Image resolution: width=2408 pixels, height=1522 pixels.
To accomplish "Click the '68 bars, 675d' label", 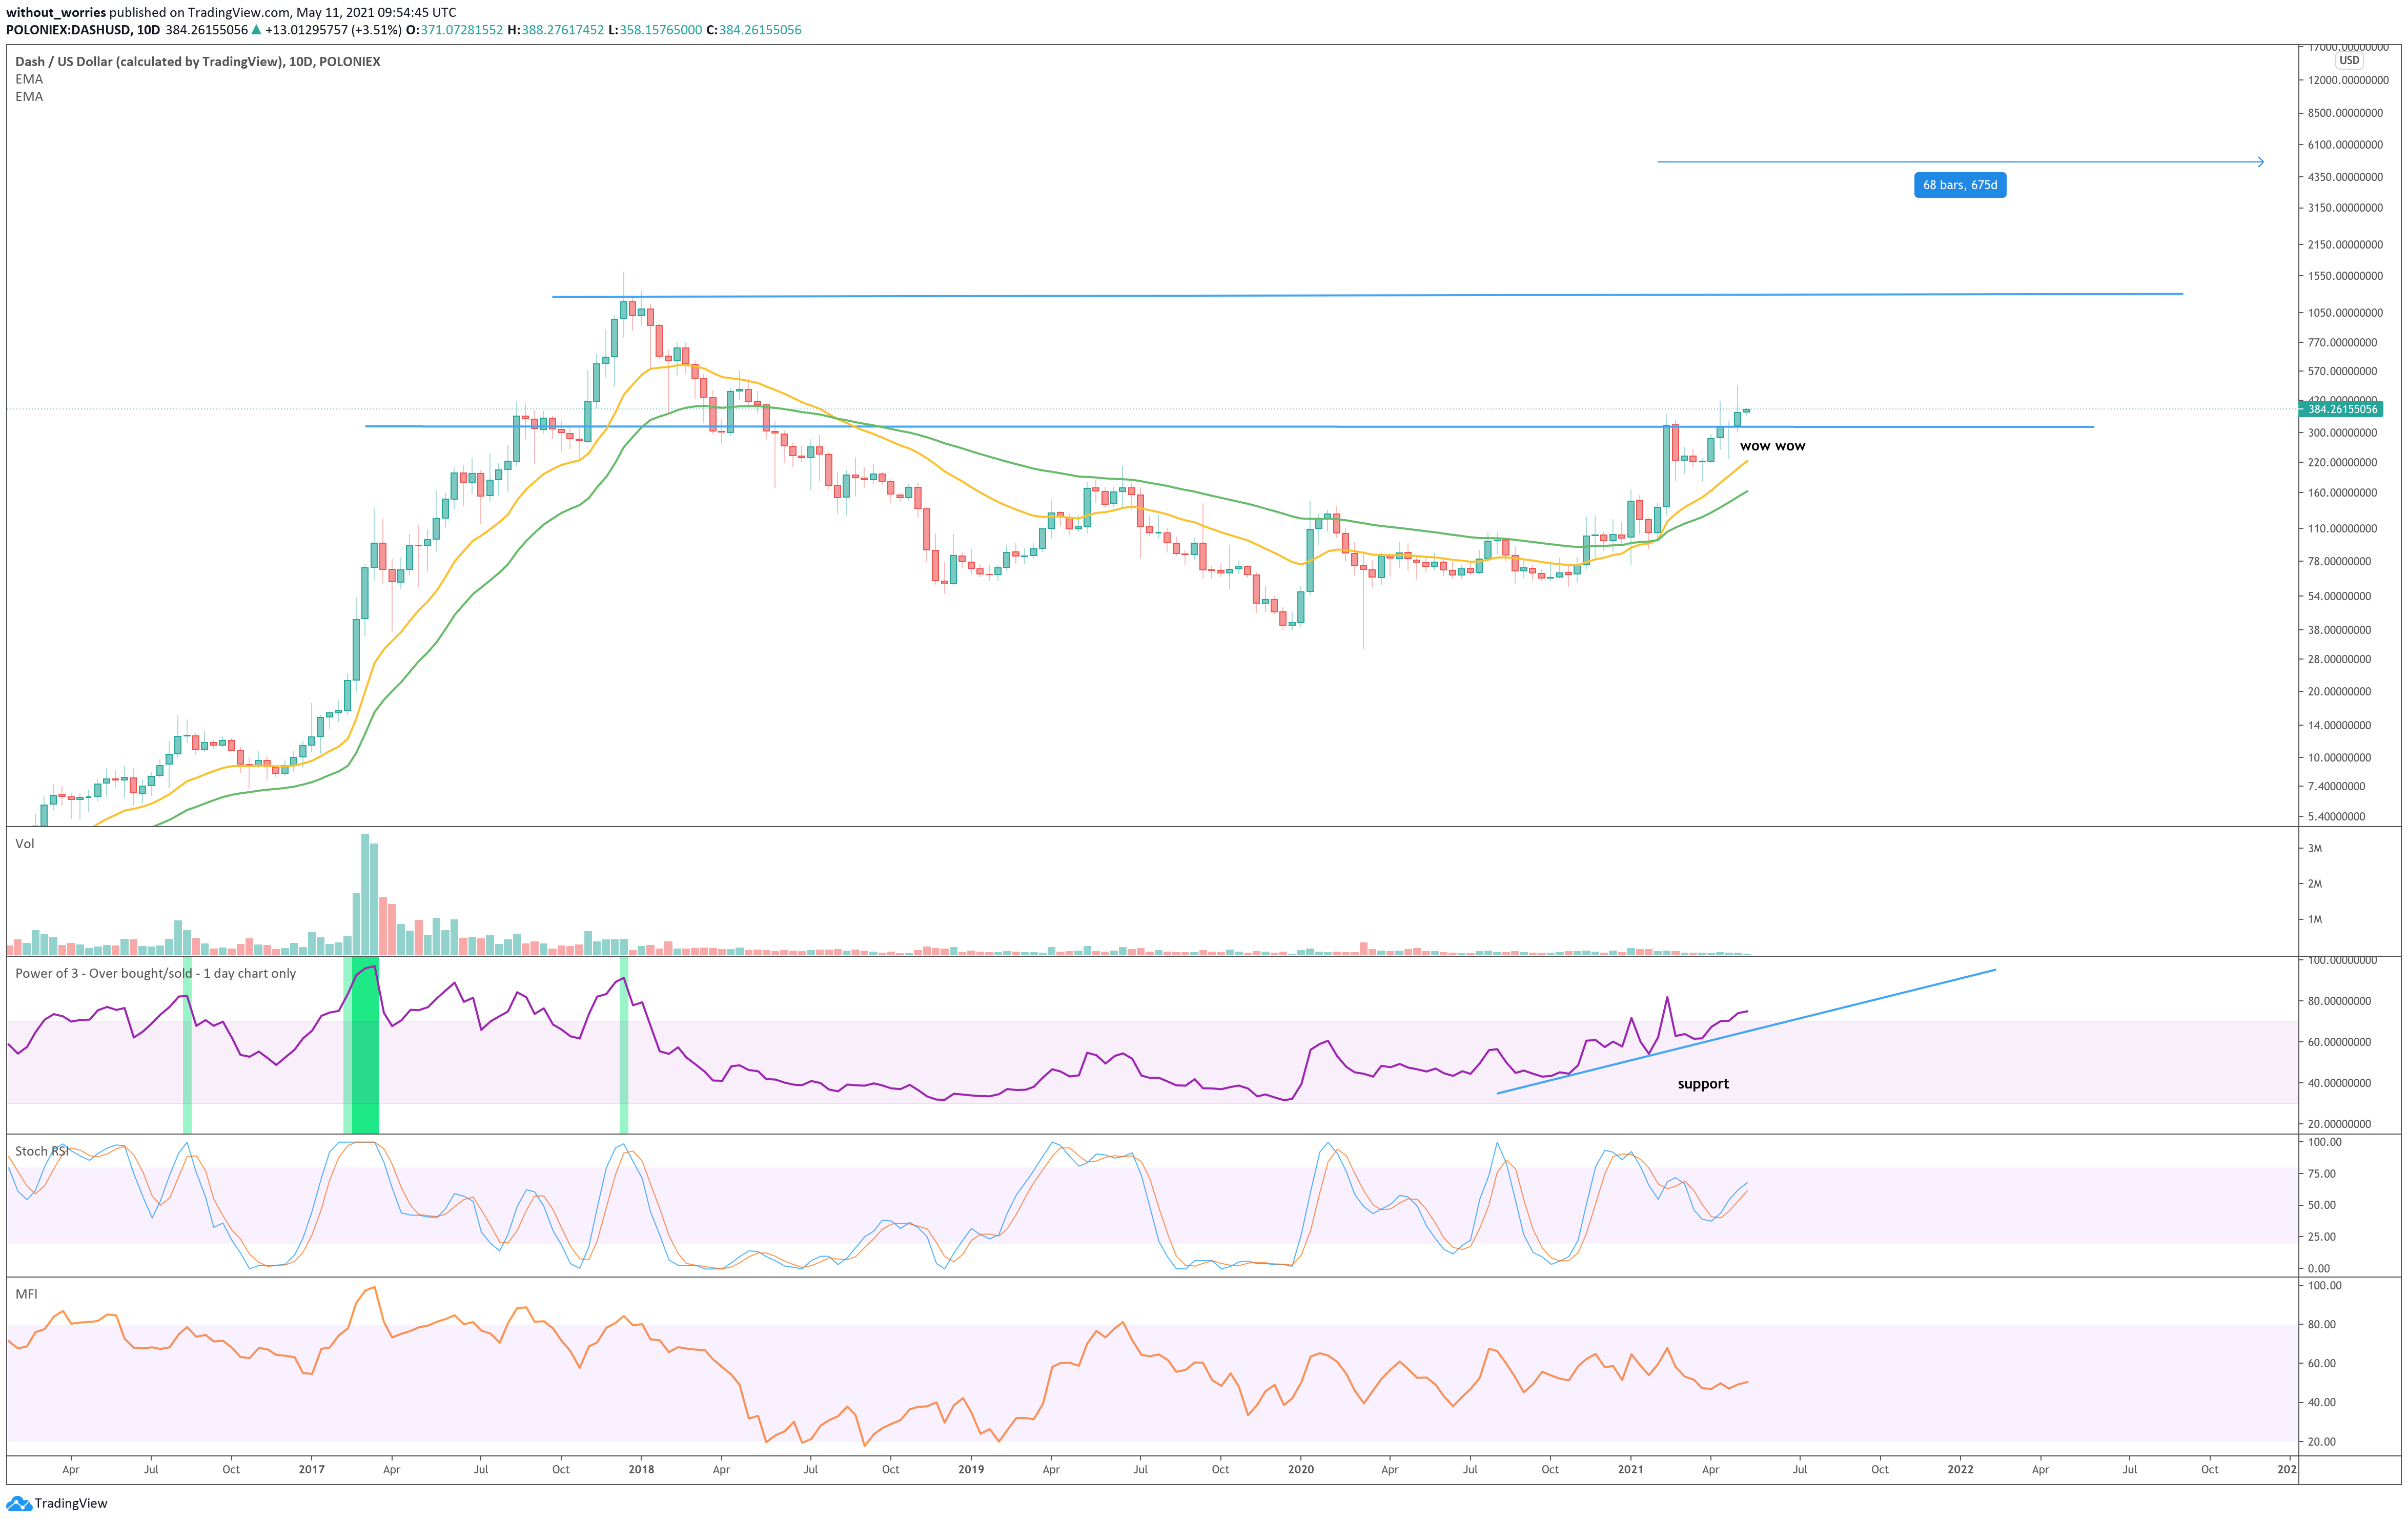I will (x=1959, y=185).
